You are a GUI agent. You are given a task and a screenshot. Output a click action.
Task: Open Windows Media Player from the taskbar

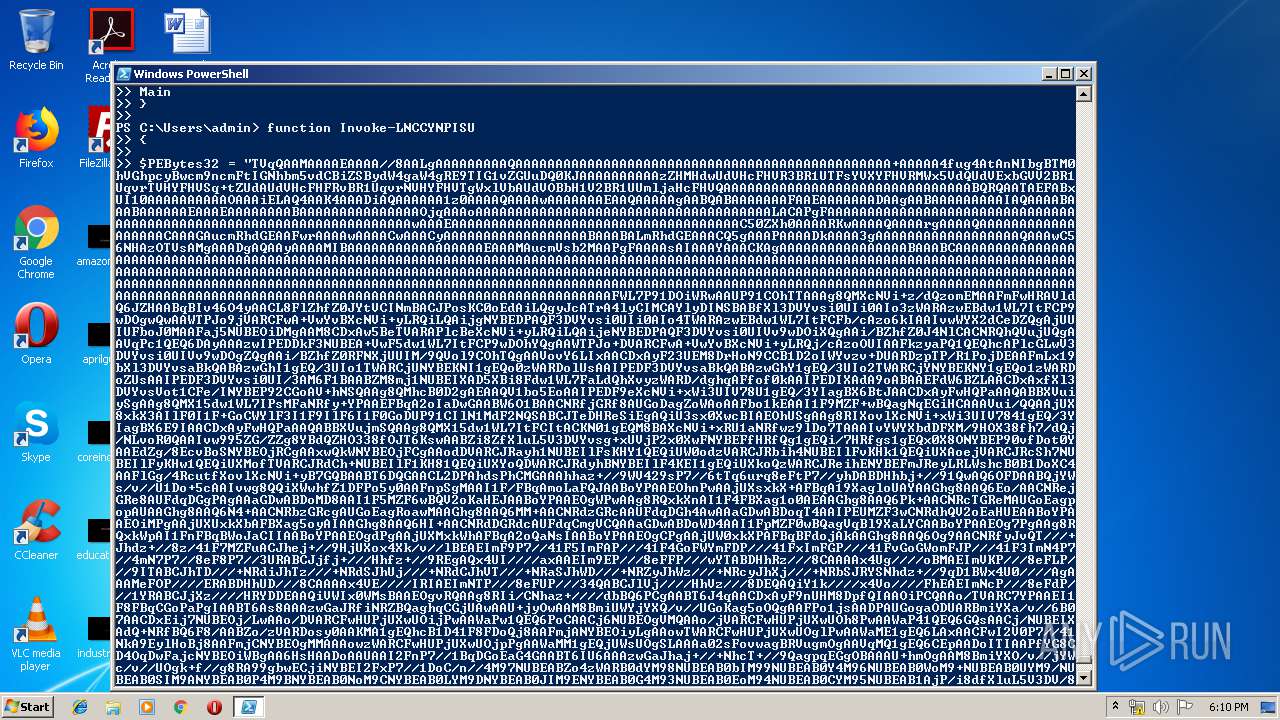click(147, 707)
